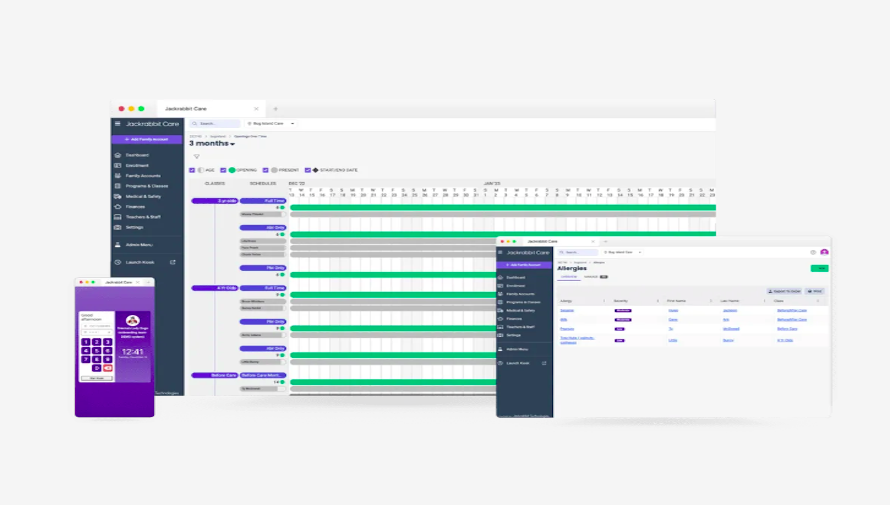890x505 pixels.
Task: Toggle the hamburger menu in the Openings window
Action: coord(117,124)
